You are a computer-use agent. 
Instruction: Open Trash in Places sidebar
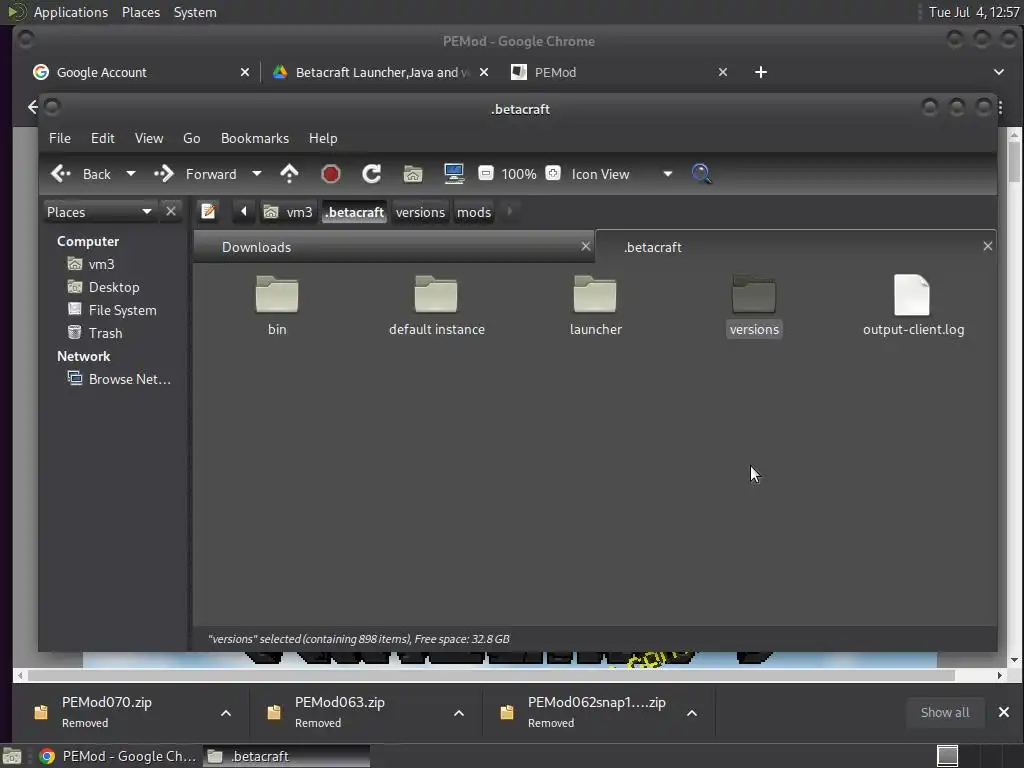click(x=95, y=333)
